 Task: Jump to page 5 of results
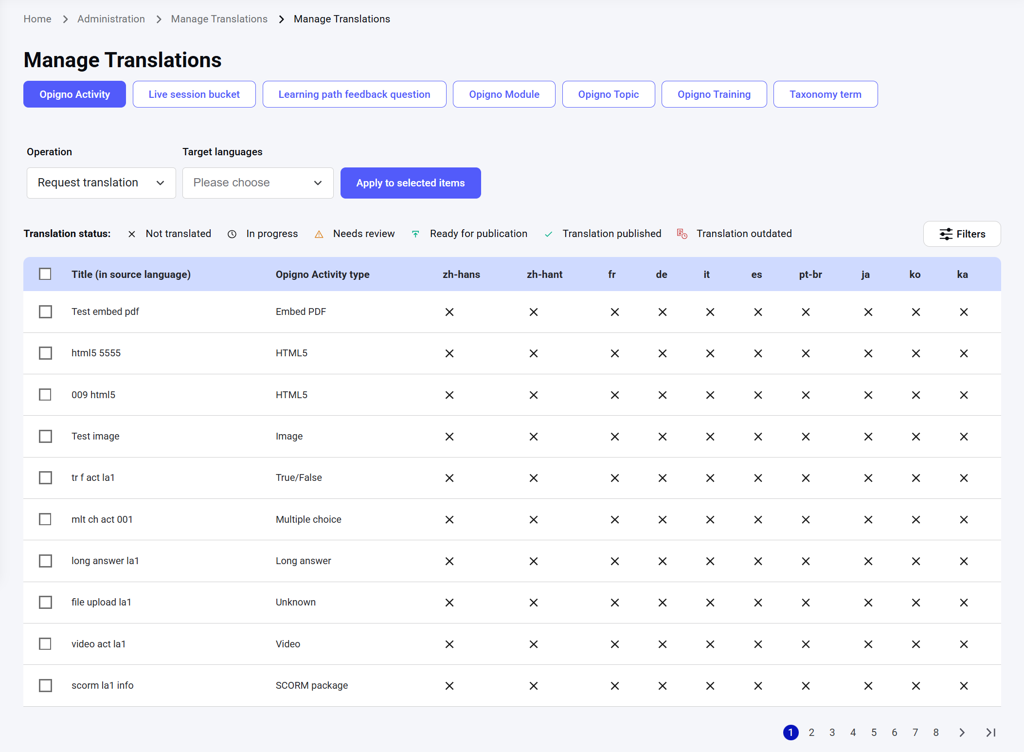pyautogui.click(x=874, y=732)
